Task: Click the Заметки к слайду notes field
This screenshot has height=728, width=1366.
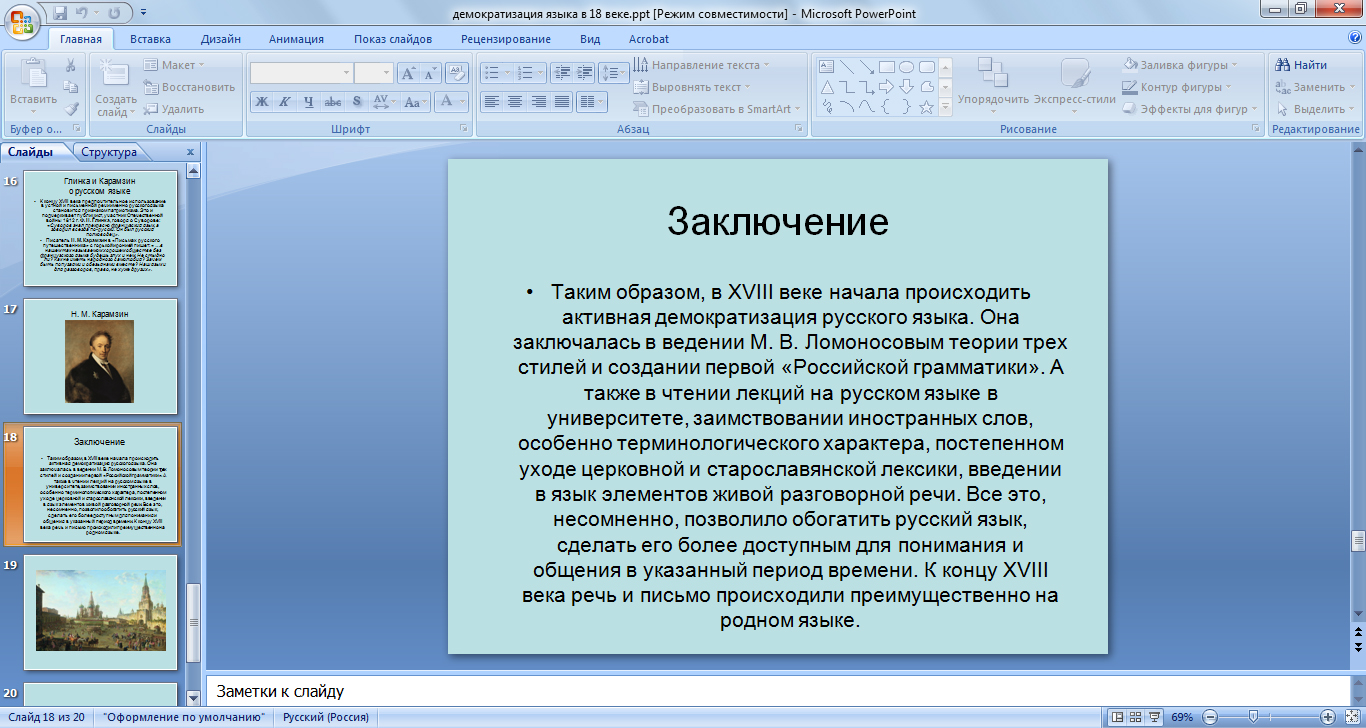Action: (x=777, y=691)
